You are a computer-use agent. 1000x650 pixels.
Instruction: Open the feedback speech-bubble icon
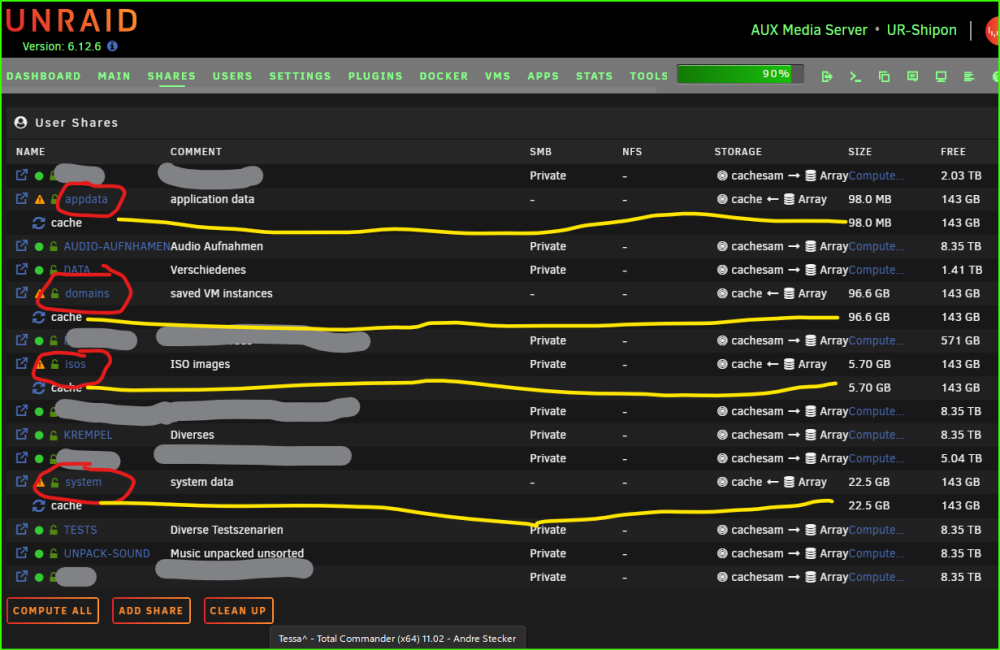(x=913, y=77)
